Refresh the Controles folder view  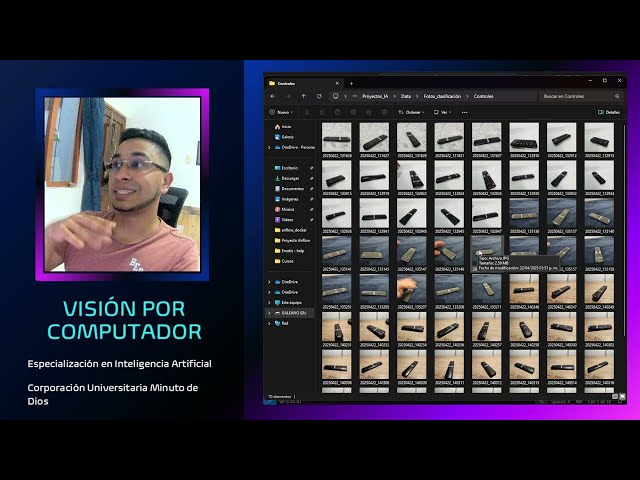pos(319,96)
